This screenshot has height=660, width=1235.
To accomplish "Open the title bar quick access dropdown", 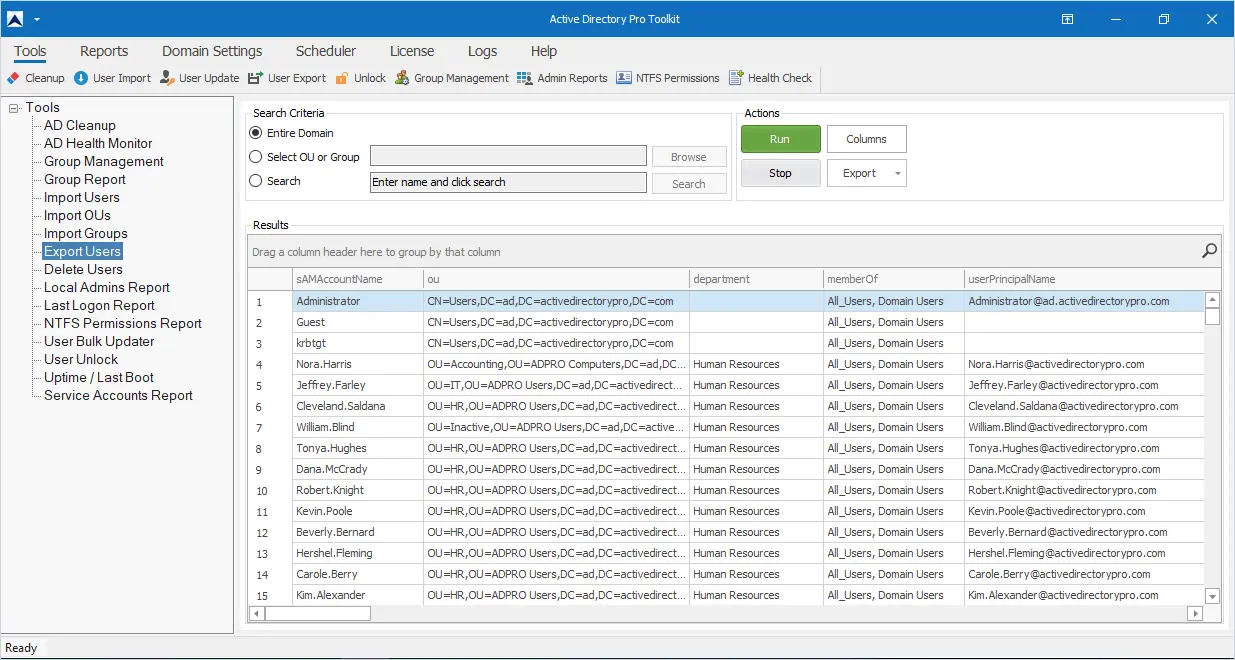I will pyautogui.click(x=37, y=19).
